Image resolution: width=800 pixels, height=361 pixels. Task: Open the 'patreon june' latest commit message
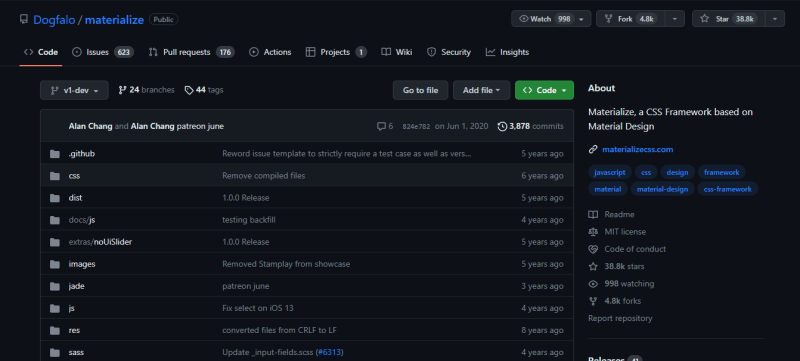pyautogui.click(x=200, y=126)
